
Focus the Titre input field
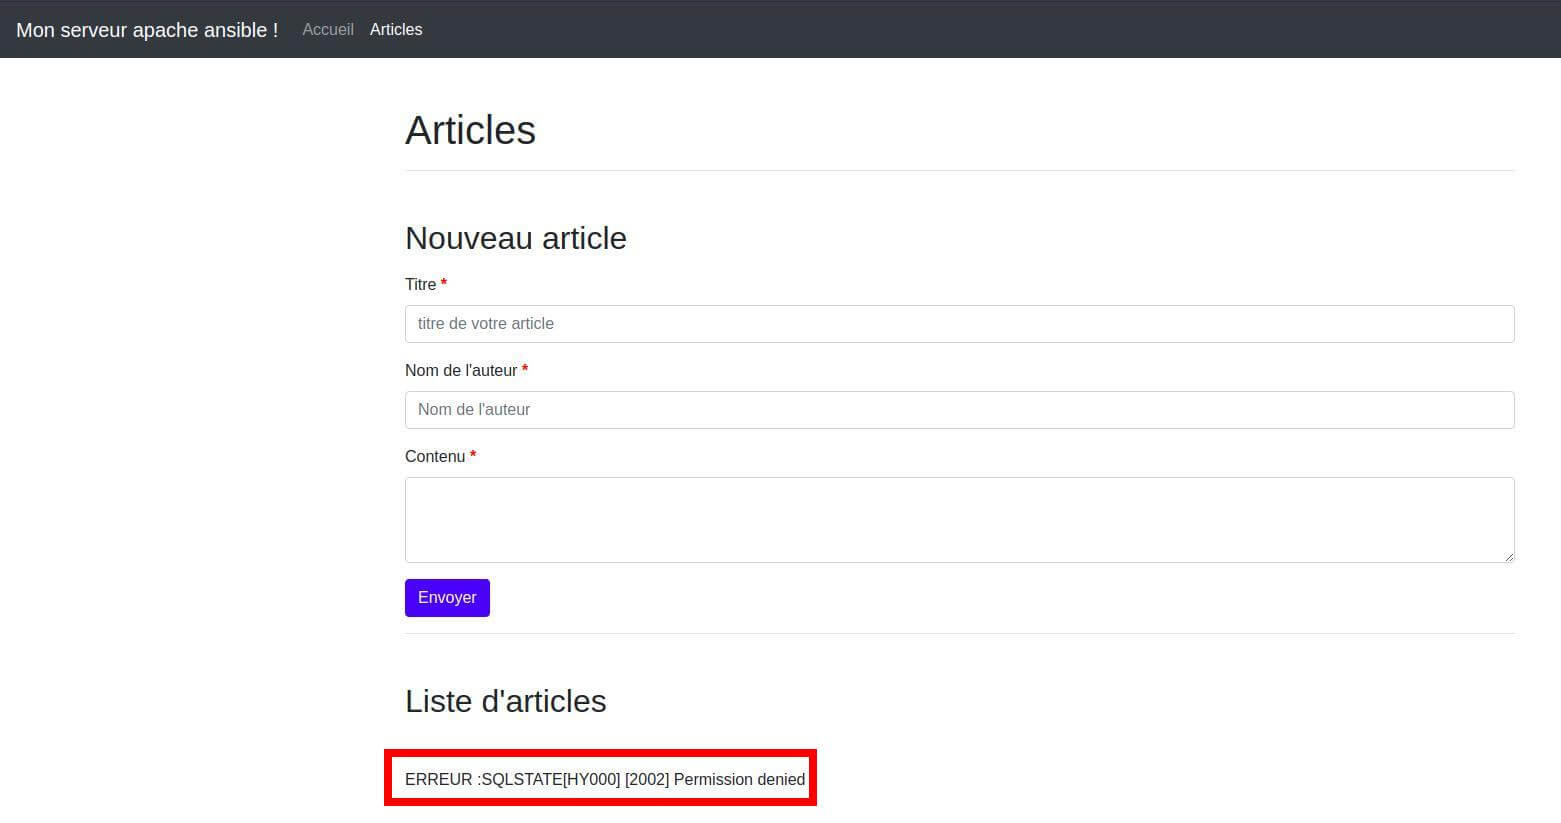tap(959, 324)
